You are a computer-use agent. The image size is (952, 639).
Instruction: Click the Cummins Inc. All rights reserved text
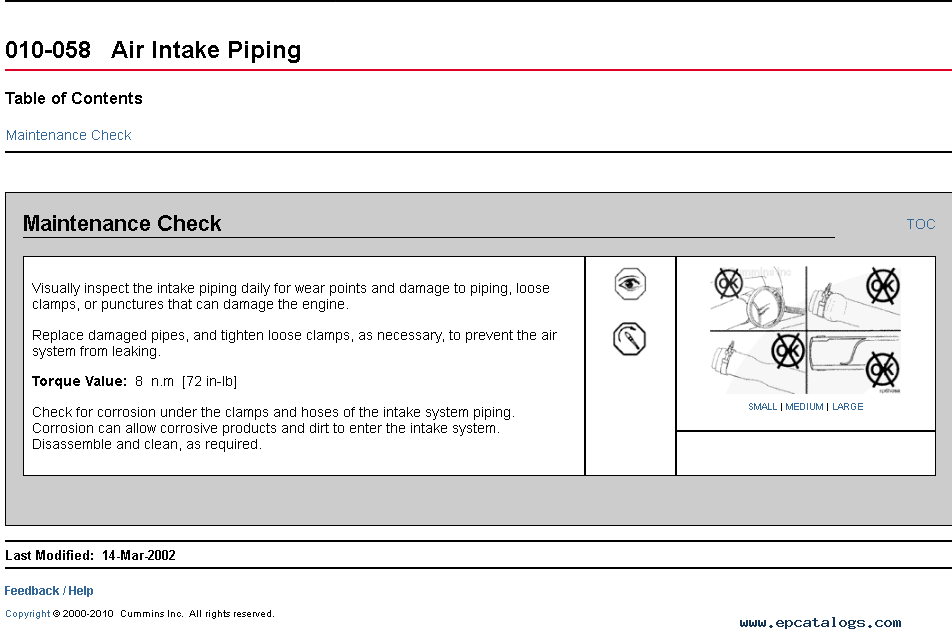[x=197, y=613]
